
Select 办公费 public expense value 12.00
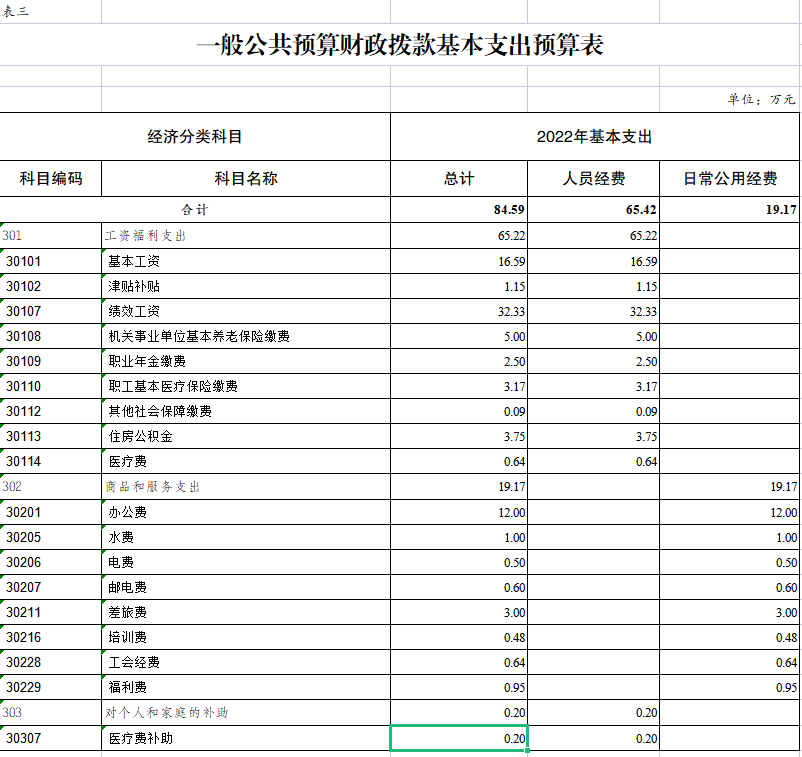[x=730, y=513]
